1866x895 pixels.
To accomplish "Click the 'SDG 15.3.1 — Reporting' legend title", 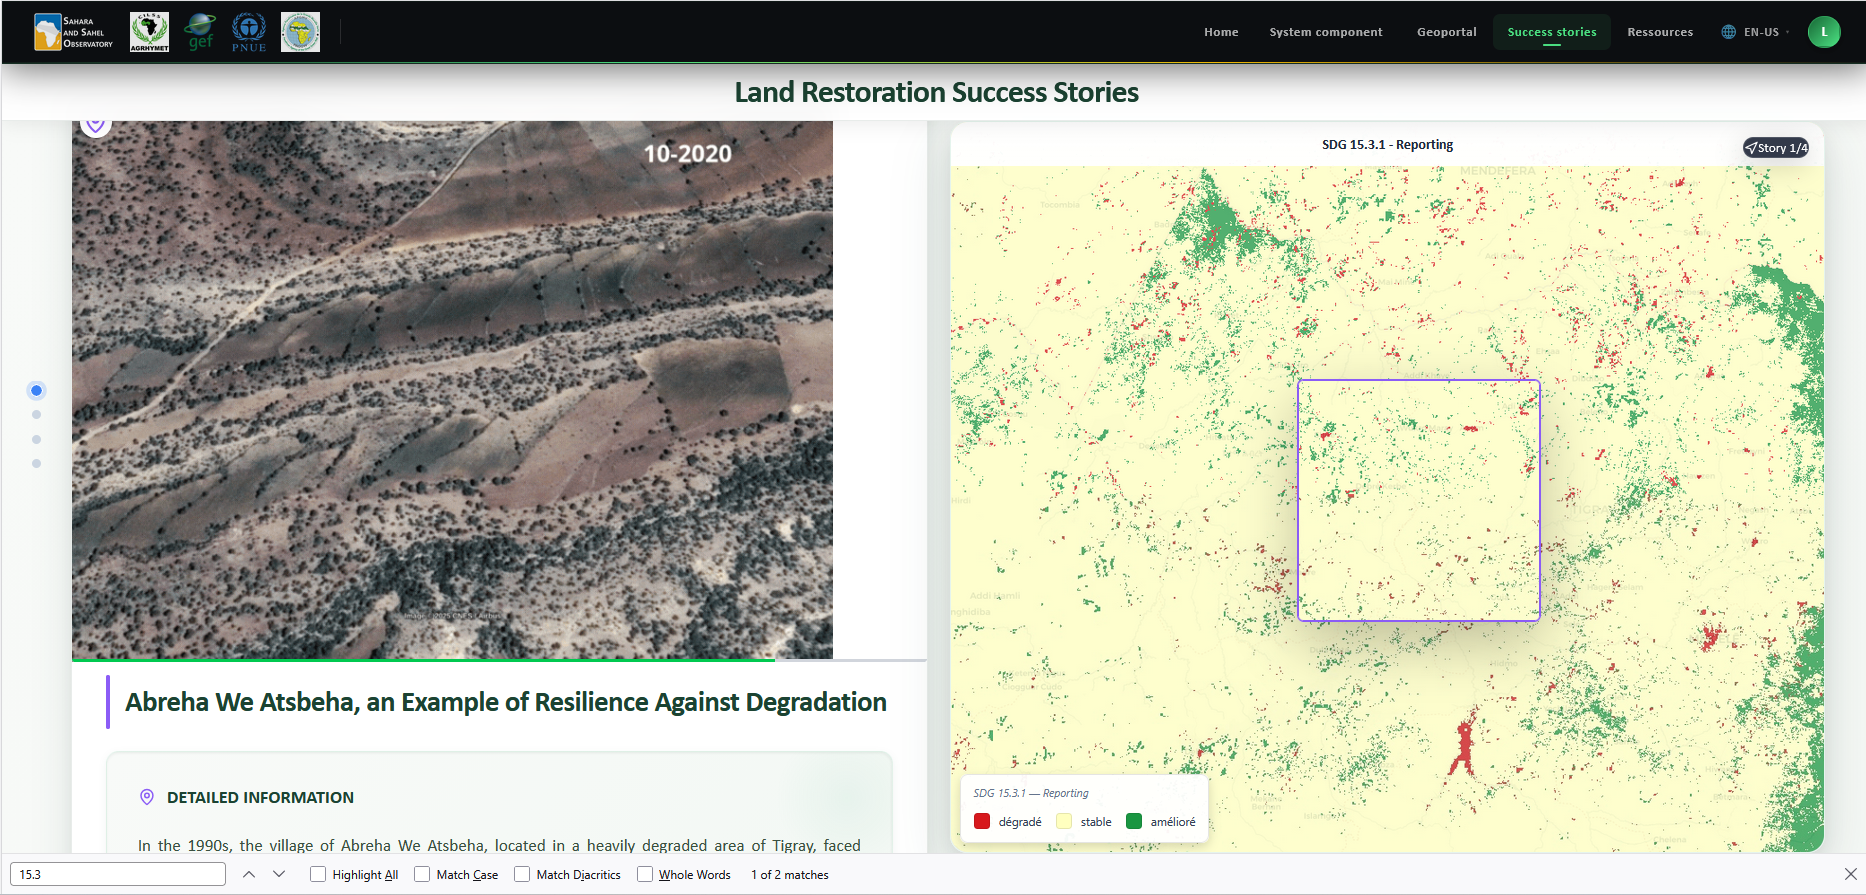I will click(x=1031, y=793).
